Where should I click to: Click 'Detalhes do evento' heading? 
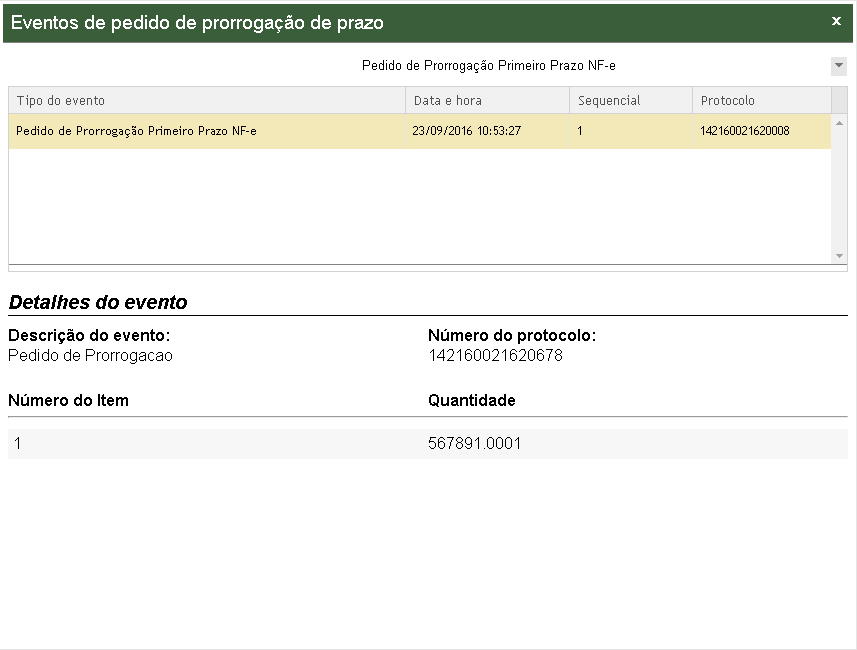point(98,302)
